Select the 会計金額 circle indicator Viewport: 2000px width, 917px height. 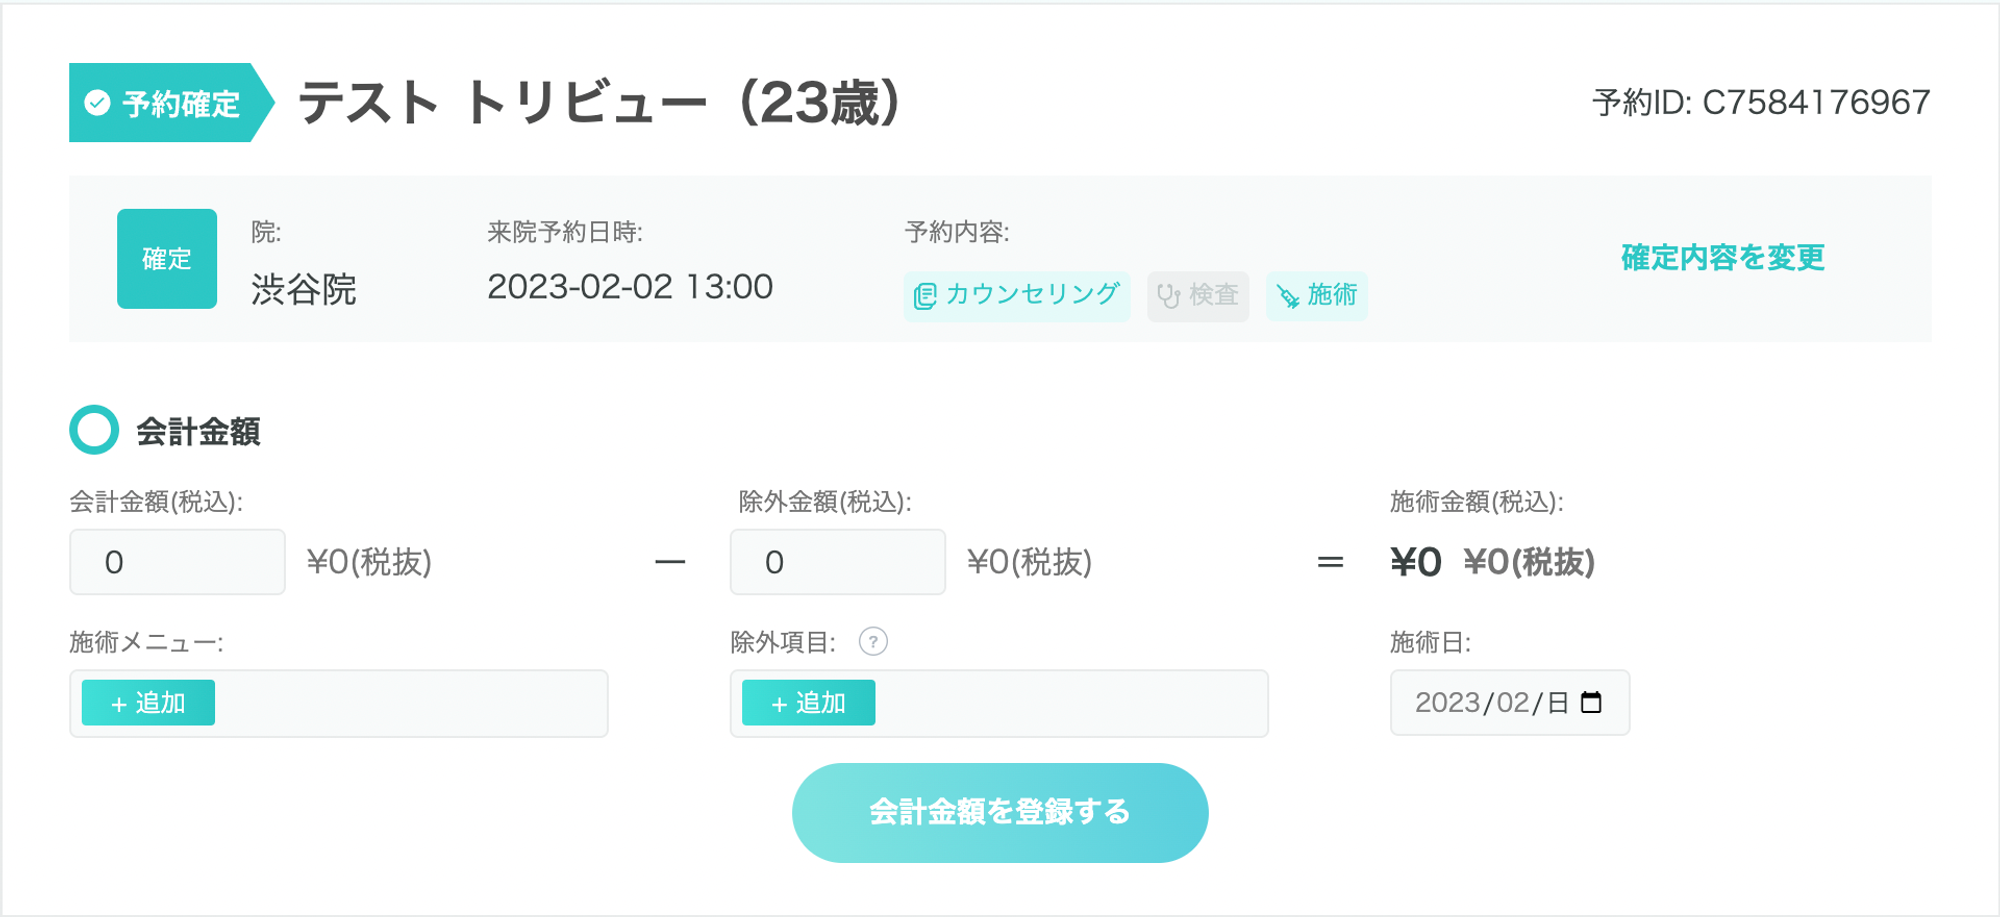(94, 430)
